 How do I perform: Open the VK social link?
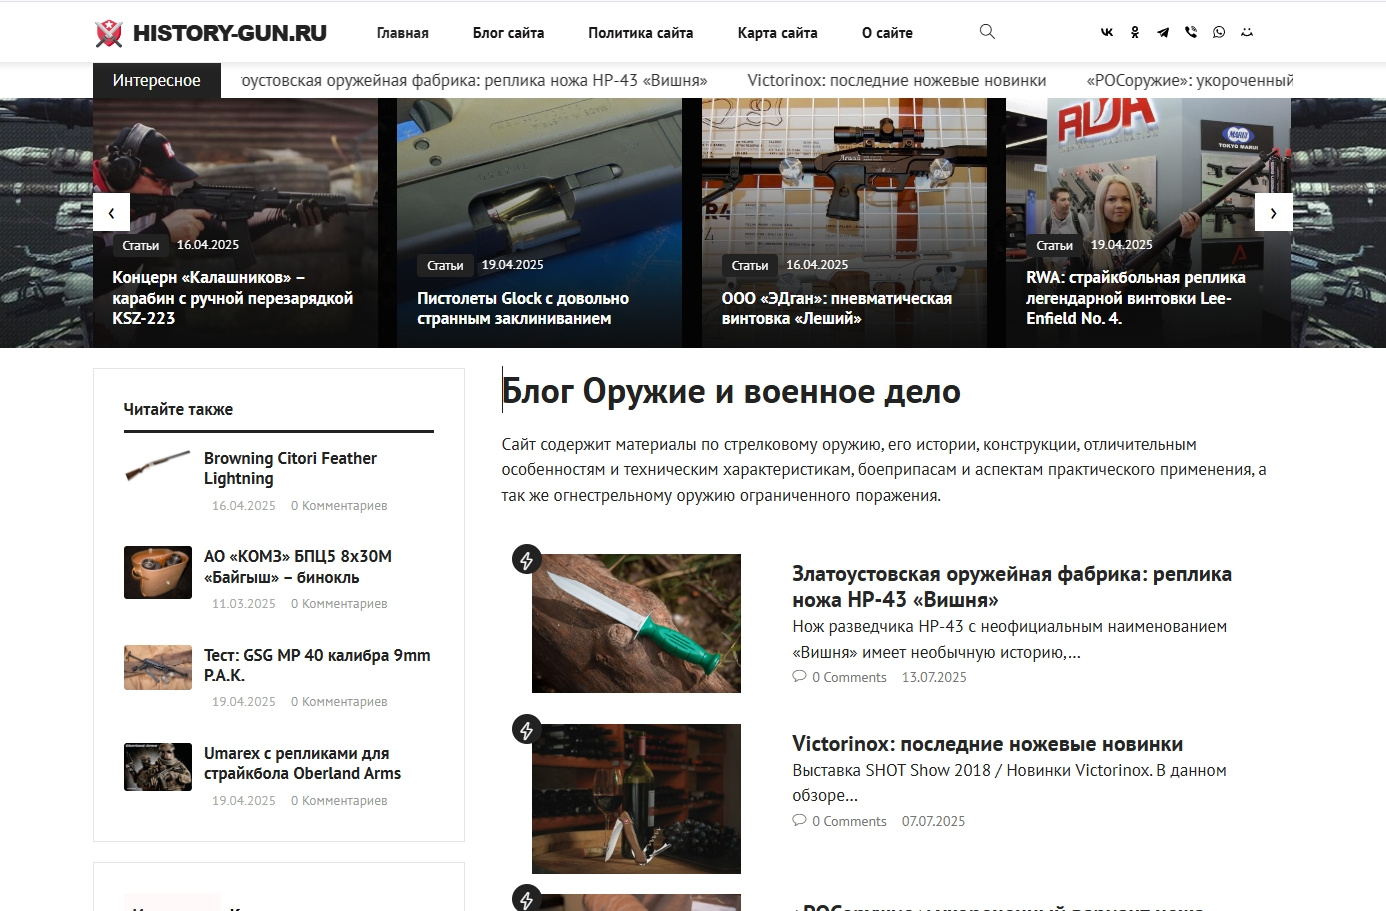[1107, 32]
